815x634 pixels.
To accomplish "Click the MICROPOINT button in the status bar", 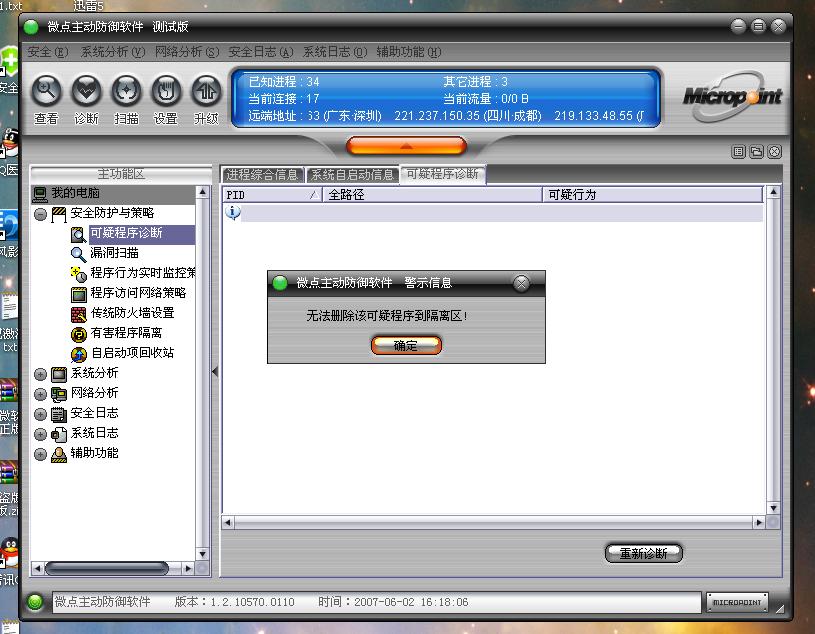I will coord(737,602).
